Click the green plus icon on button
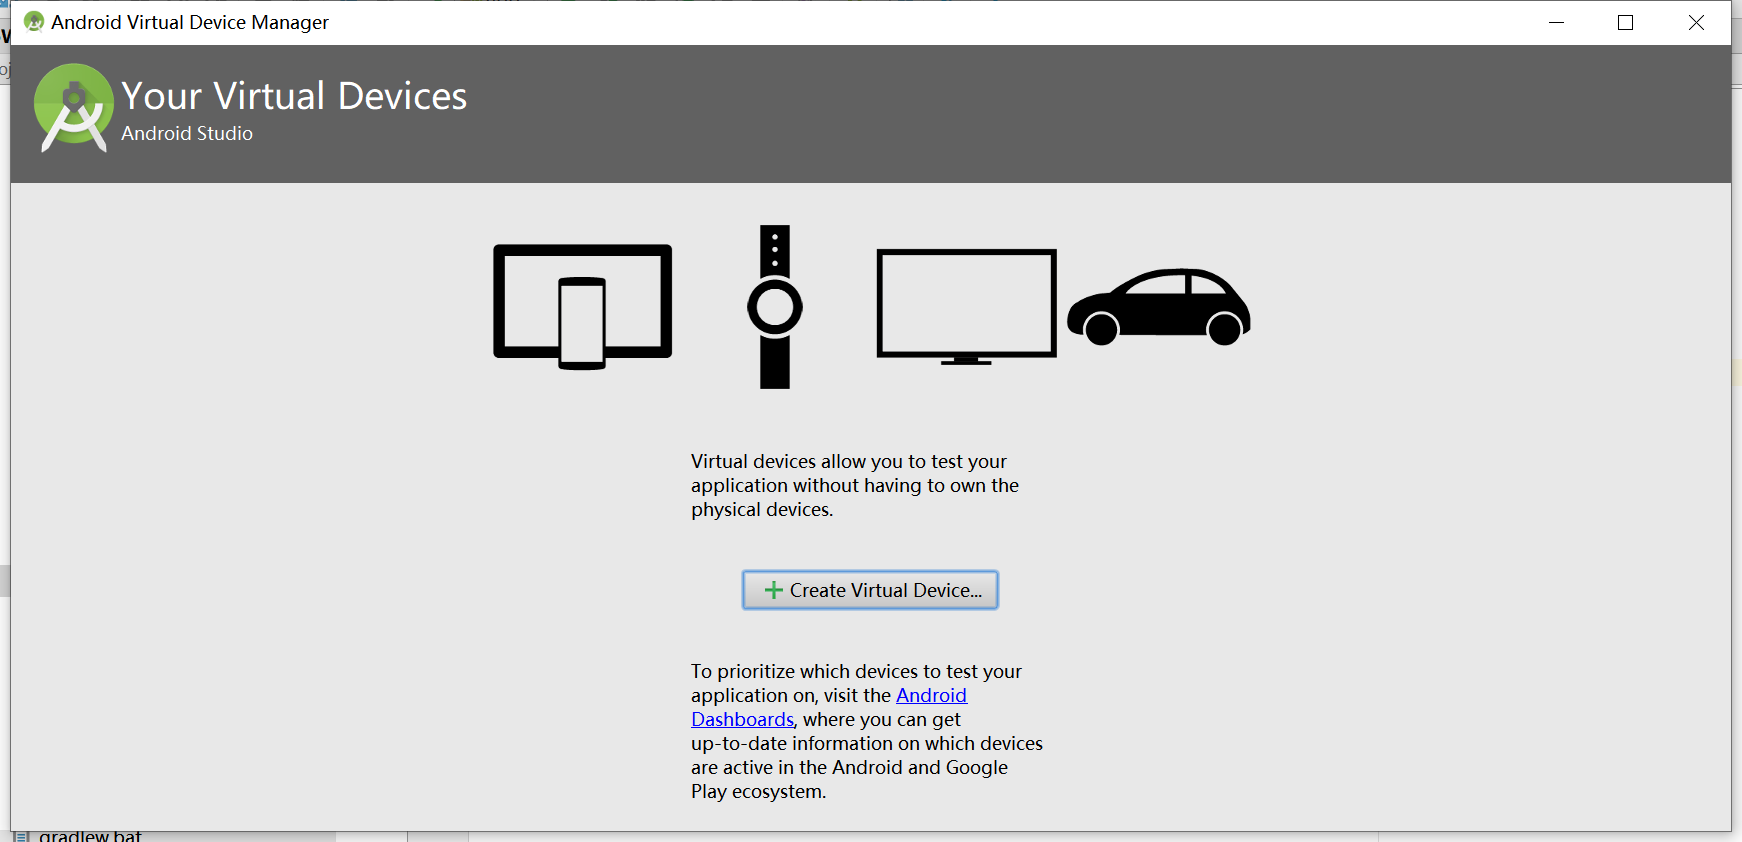 pyautogui.click(x=774, y=590)
